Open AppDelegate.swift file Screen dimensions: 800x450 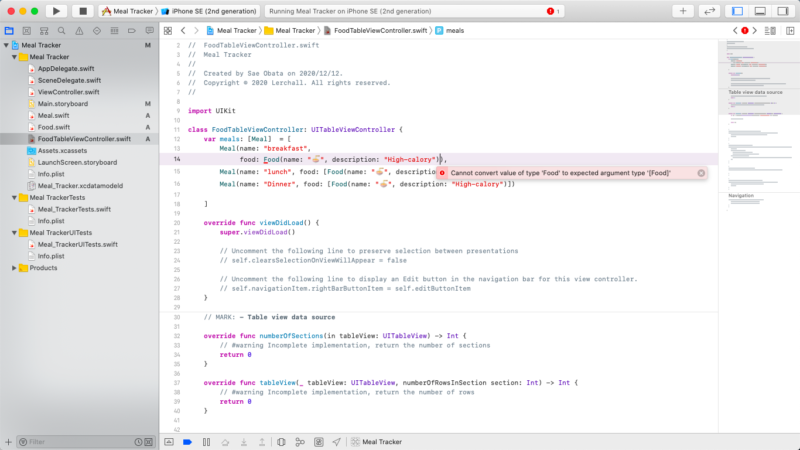(65, 68)
